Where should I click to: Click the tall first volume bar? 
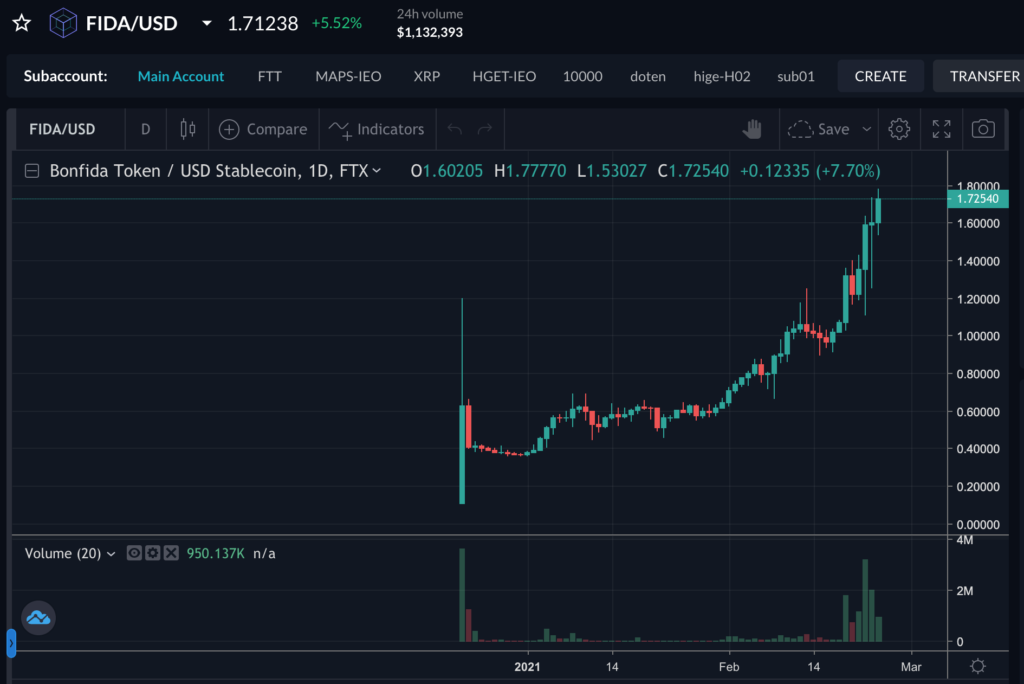[462, 595]
